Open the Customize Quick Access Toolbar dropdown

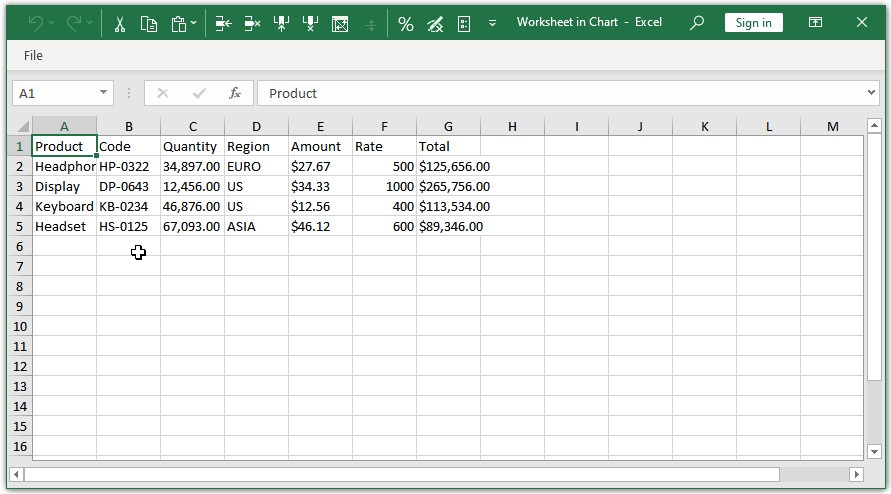[493, 23]
